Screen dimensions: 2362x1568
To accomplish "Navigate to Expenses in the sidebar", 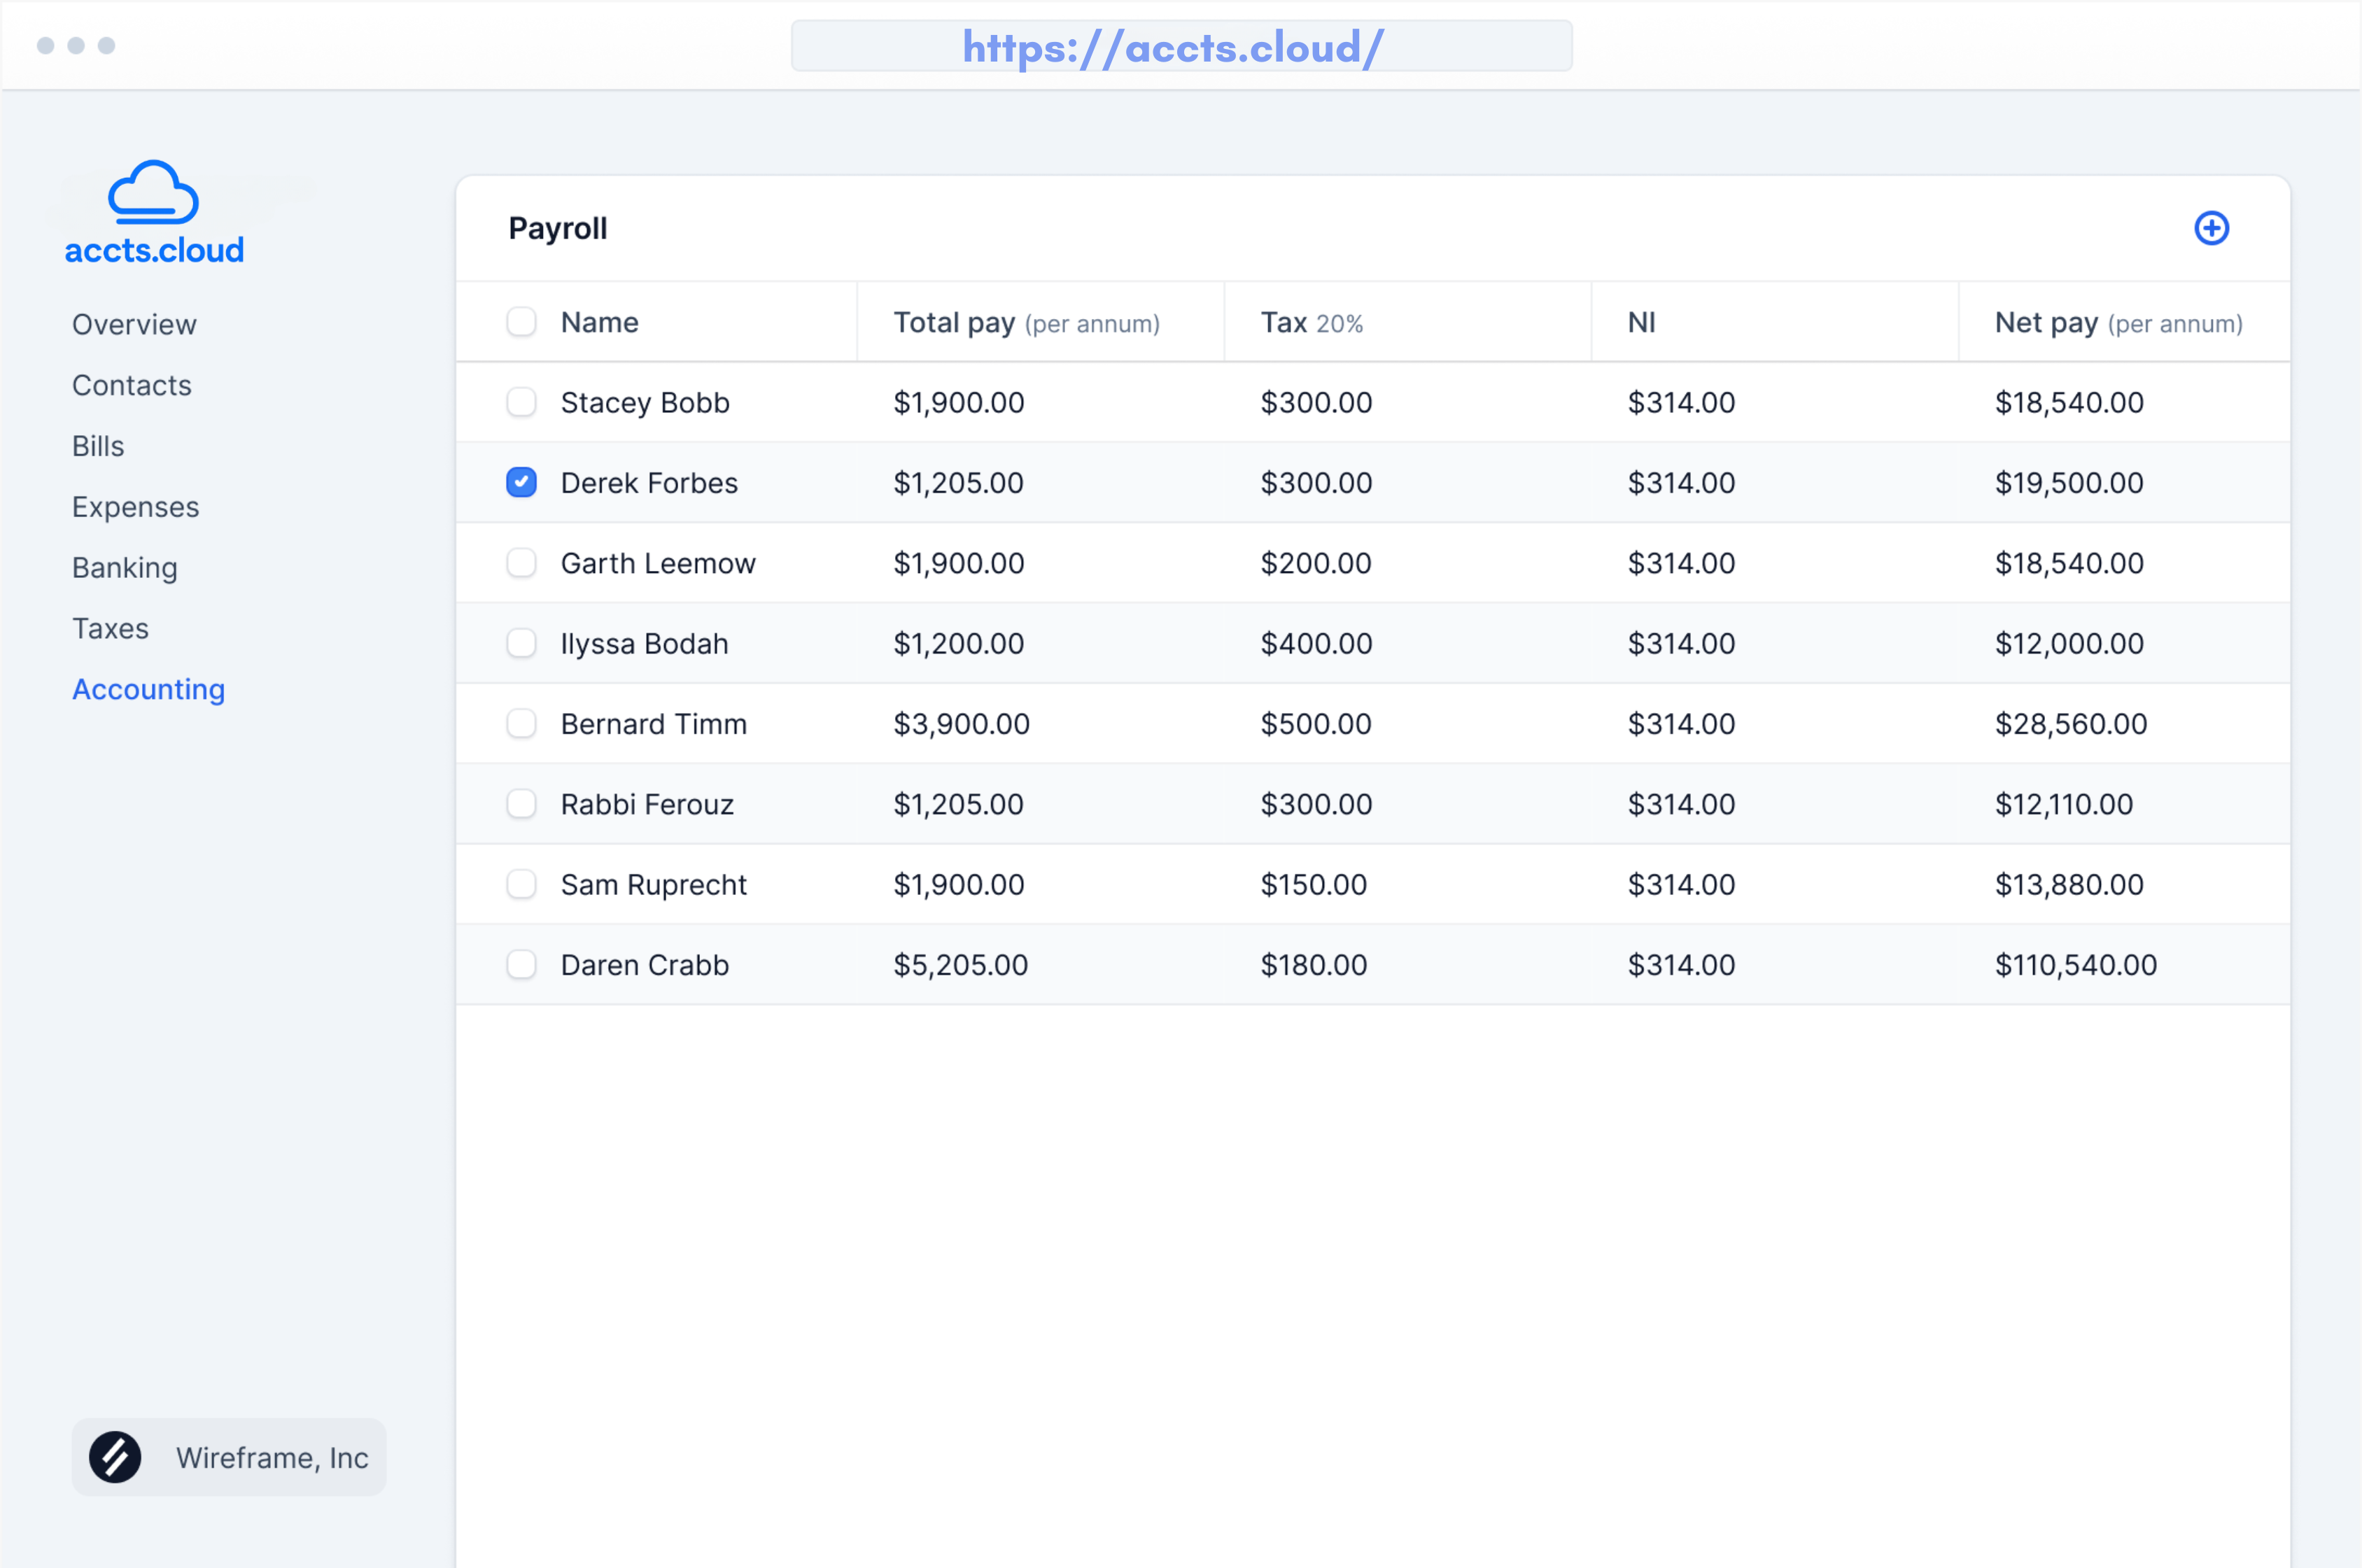I will click(x=135, y=507).
